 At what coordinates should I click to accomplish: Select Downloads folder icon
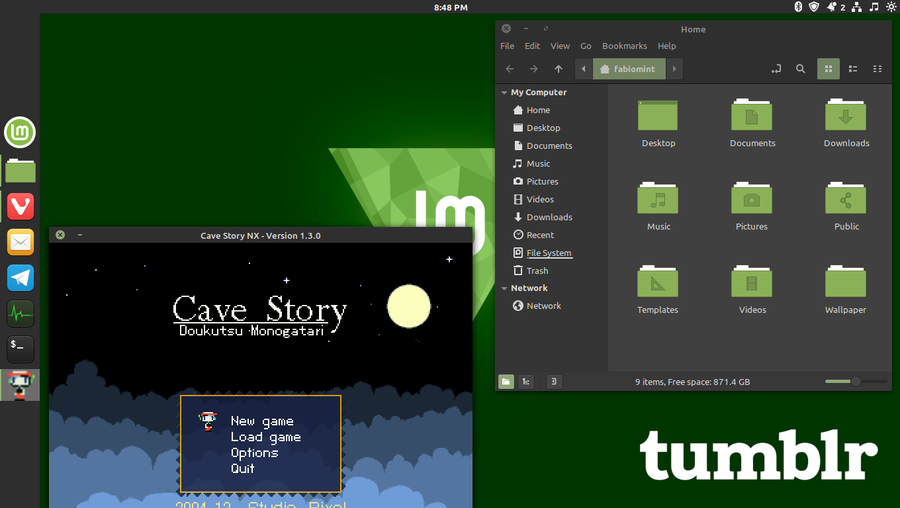pos(845,115)
